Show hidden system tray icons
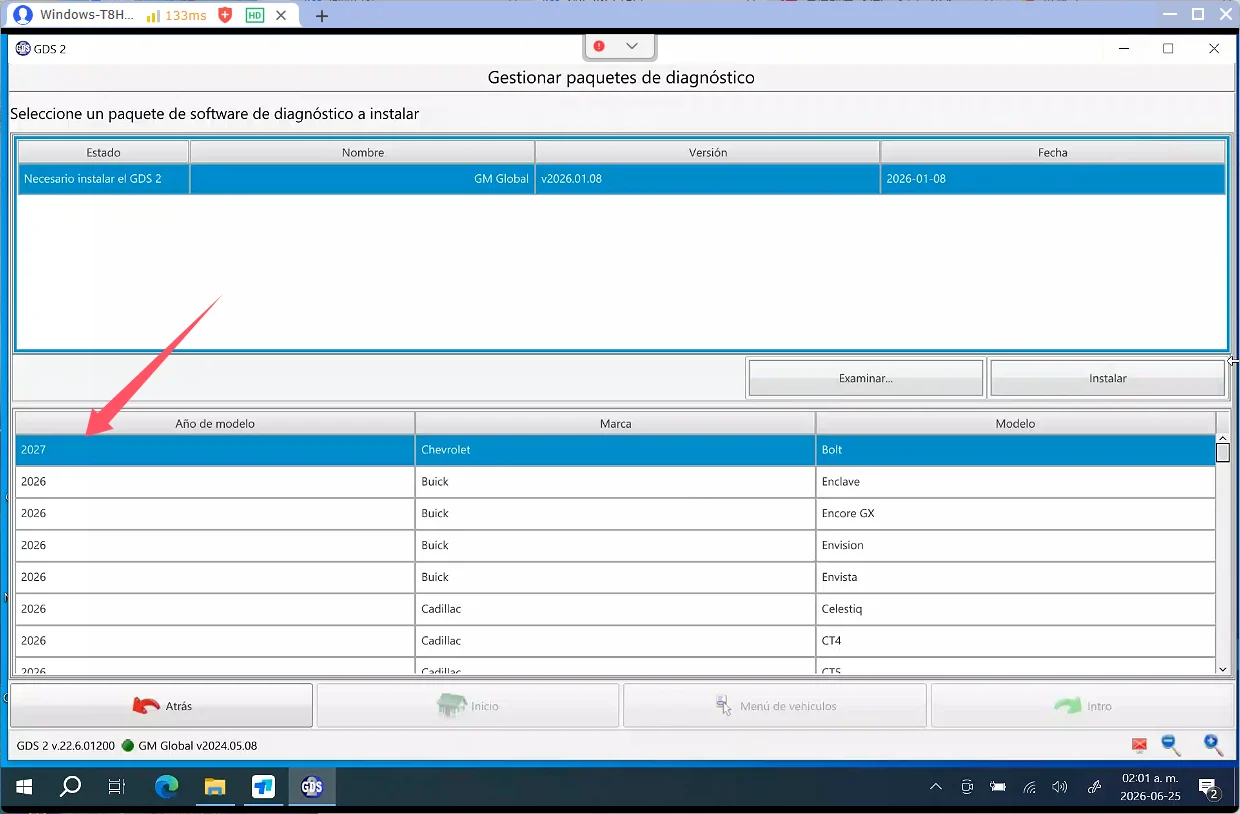This screenshot has width=1240, height=814. pos(936,787)
